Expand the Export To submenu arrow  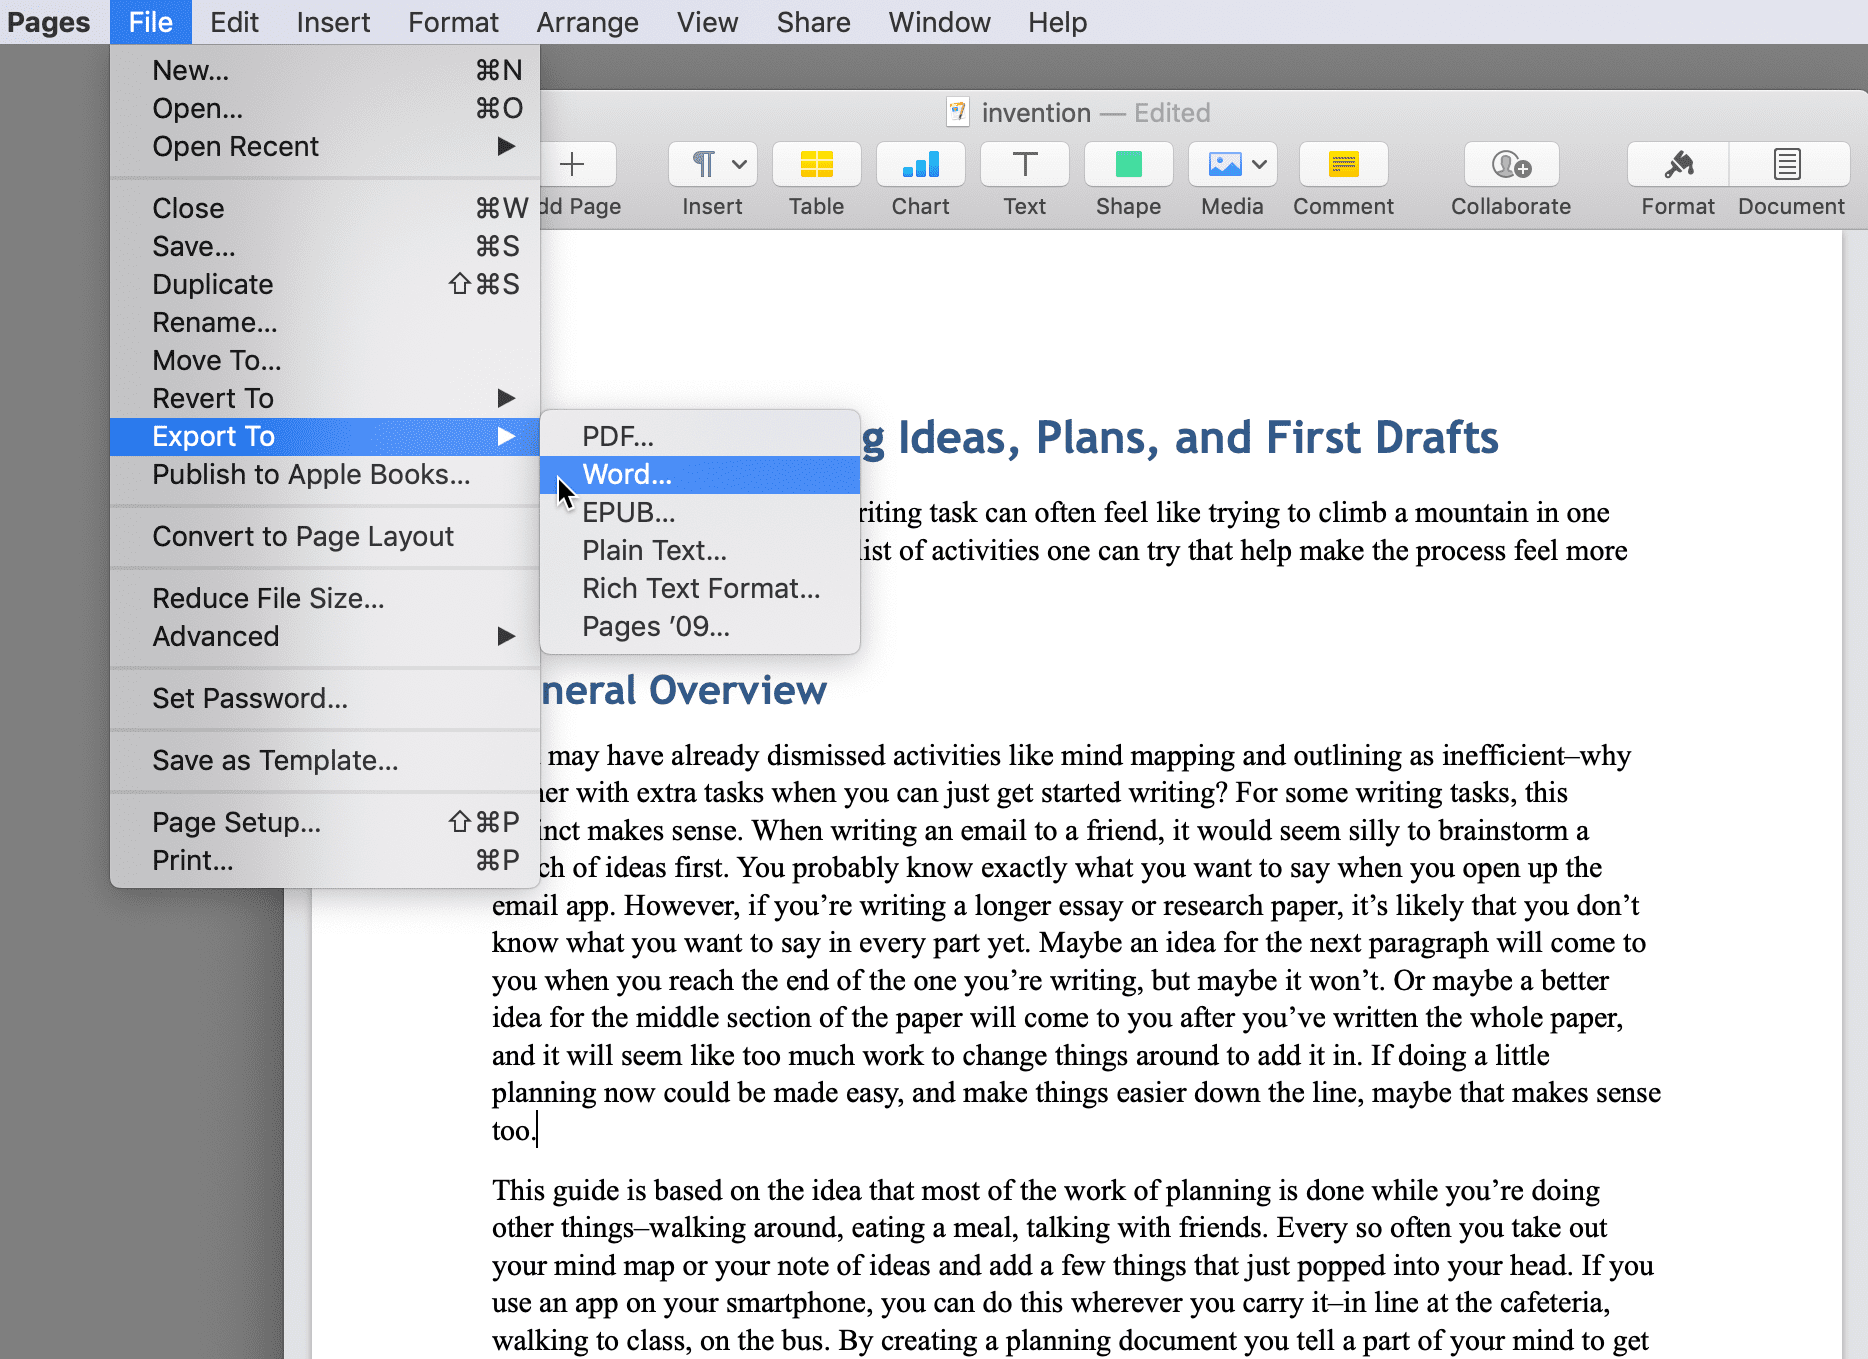[x=506, y=436]
